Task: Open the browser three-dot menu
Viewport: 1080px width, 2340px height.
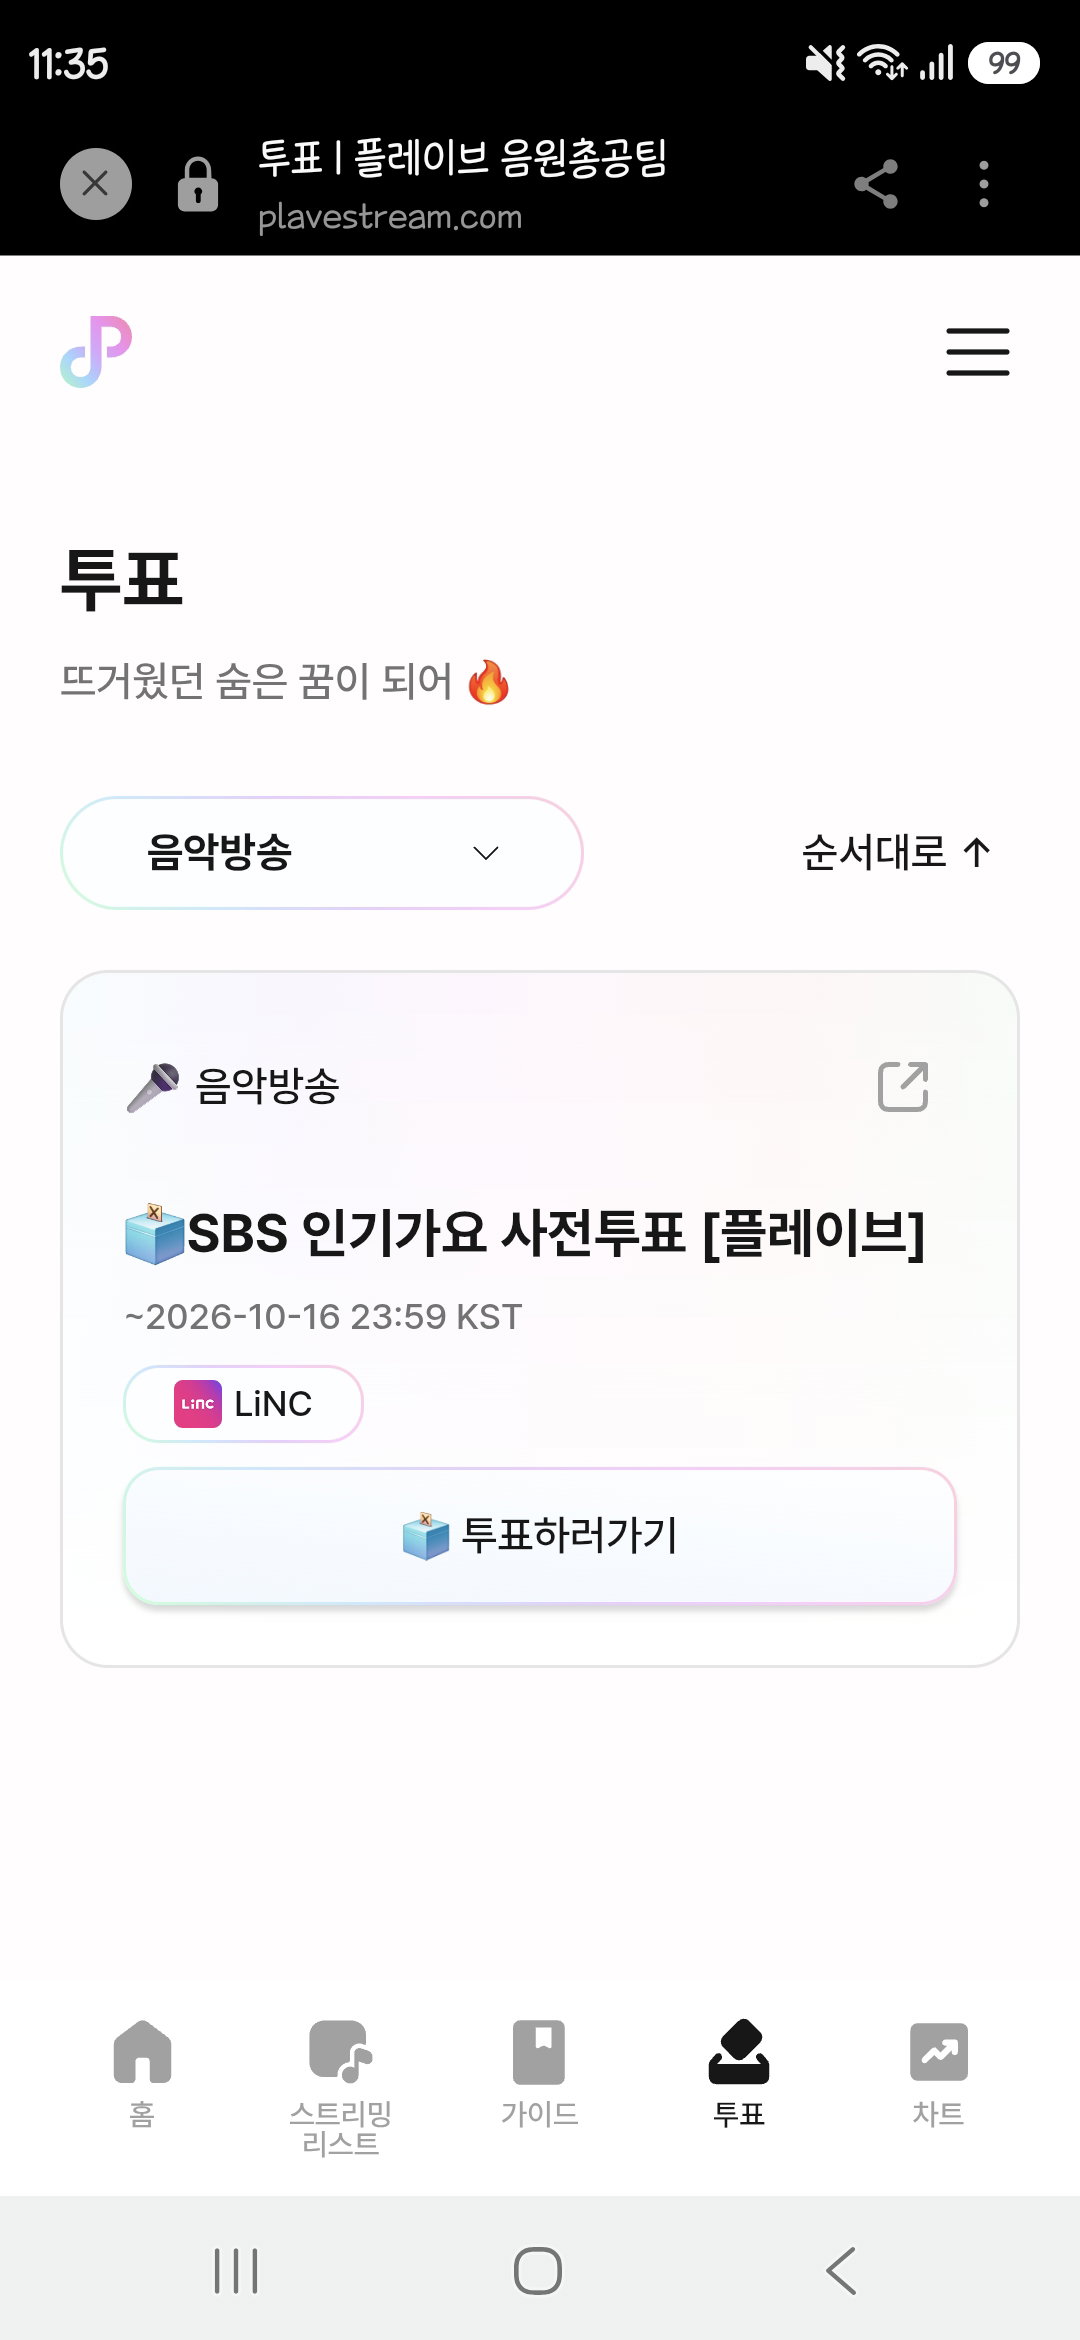Action: (984, 184)
